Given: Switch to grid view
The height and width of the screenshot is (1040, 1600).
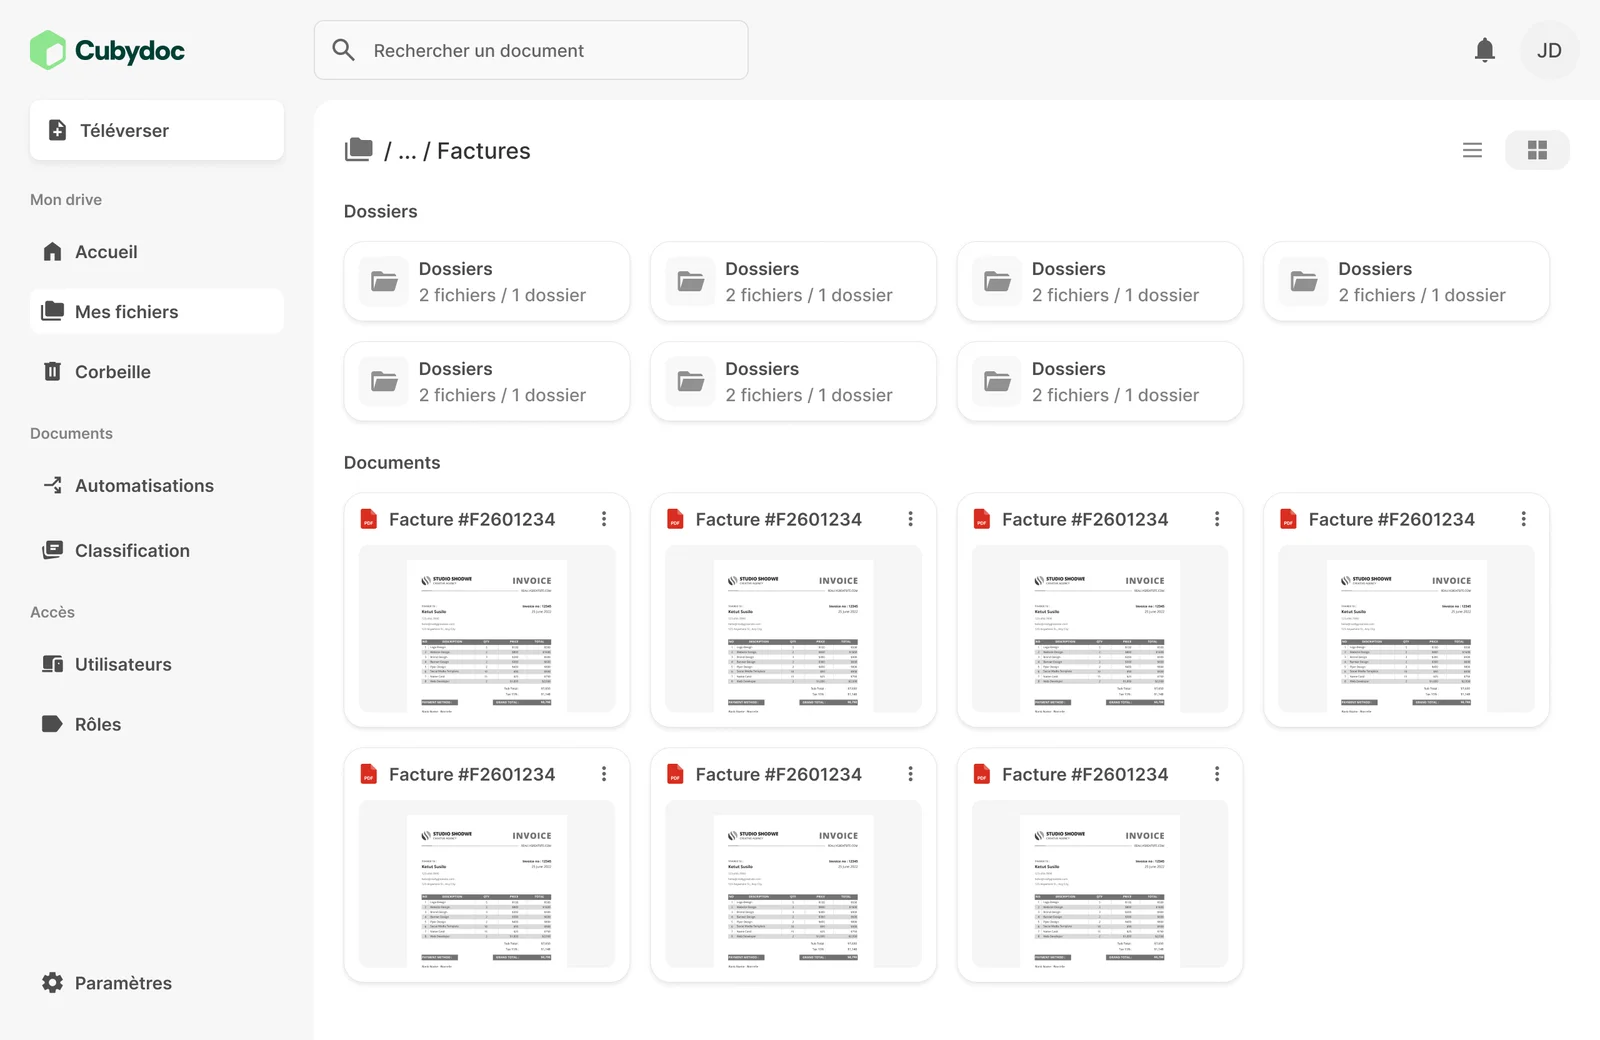Looking at the screenshot, I should click(1537, 150).
